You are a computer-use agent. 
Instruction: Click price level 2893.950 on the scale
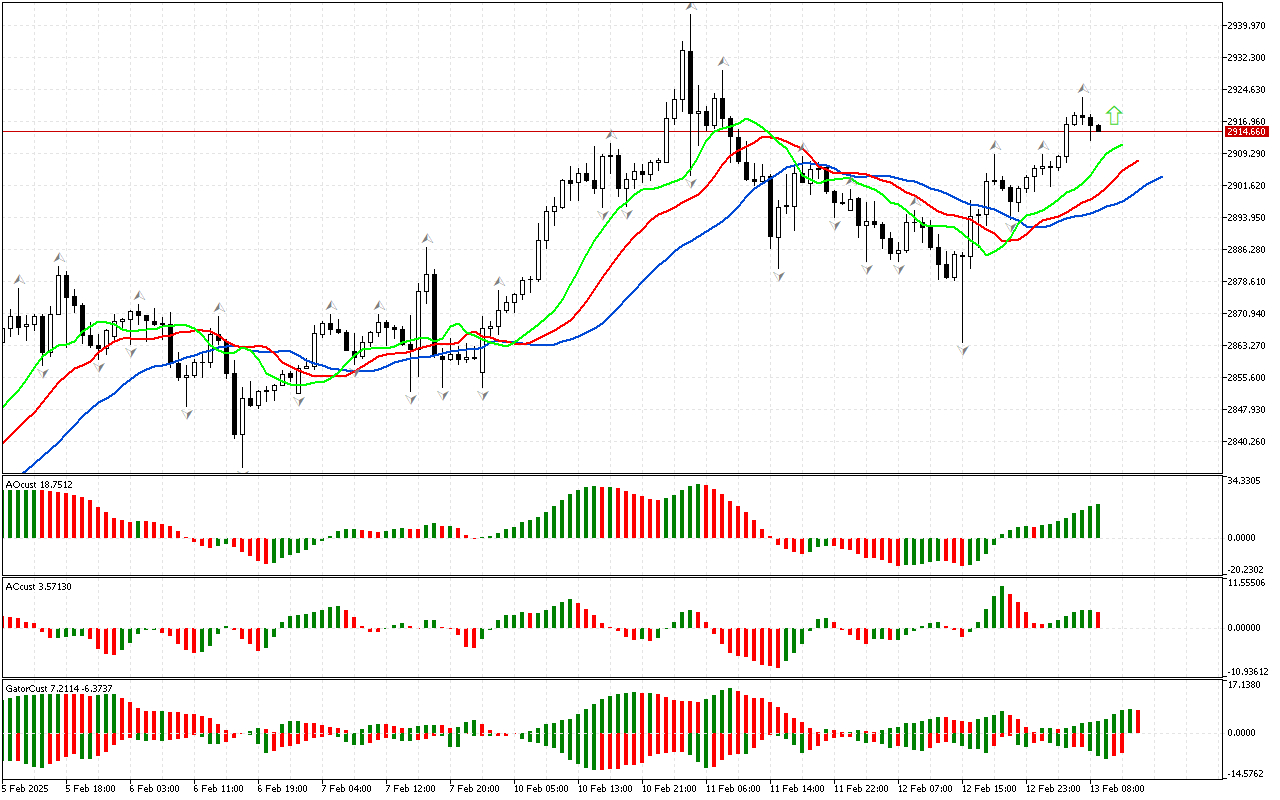[1246, 217]
